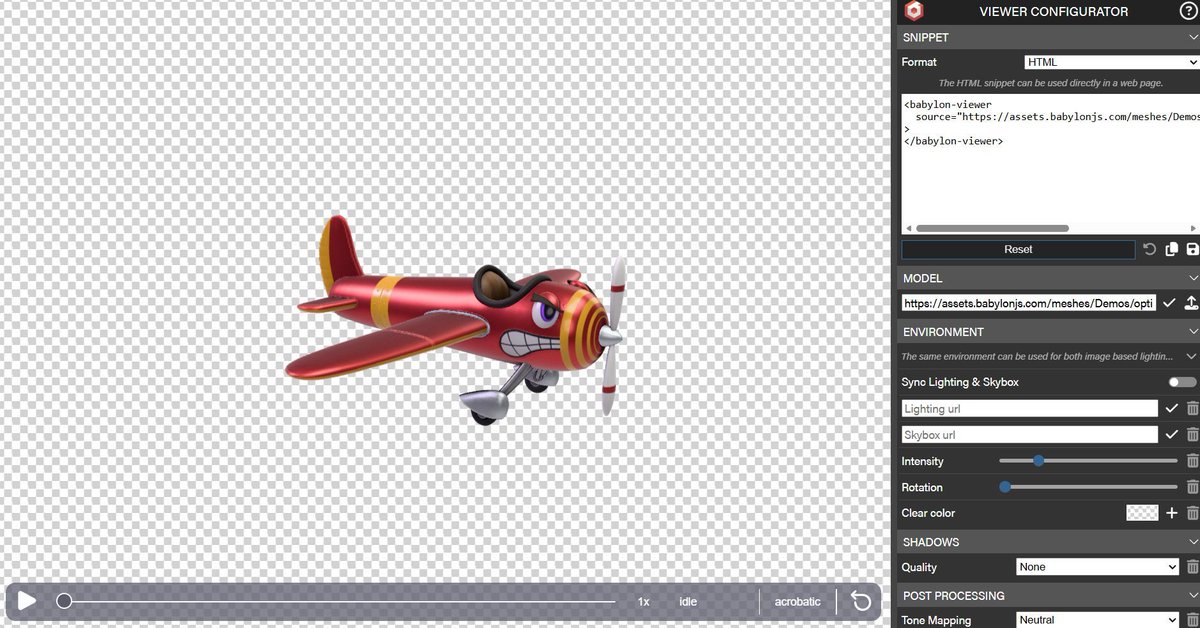The width and height of the screenshot is (1200, 628).
Task: Click the HTML snippet usage note text
Action: [1050, 84]
